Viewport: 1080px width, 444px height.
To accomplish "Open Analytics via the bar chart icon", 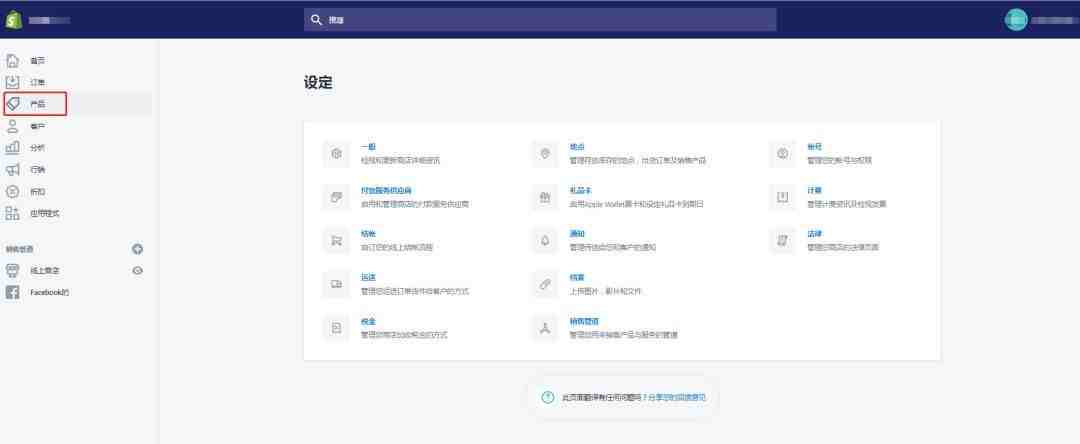I will (12, 147).
